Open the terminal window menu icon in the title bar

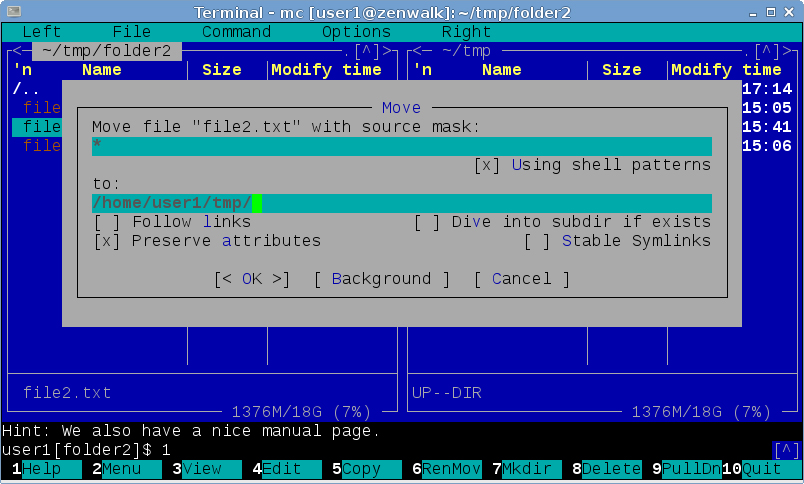(13, 10)
